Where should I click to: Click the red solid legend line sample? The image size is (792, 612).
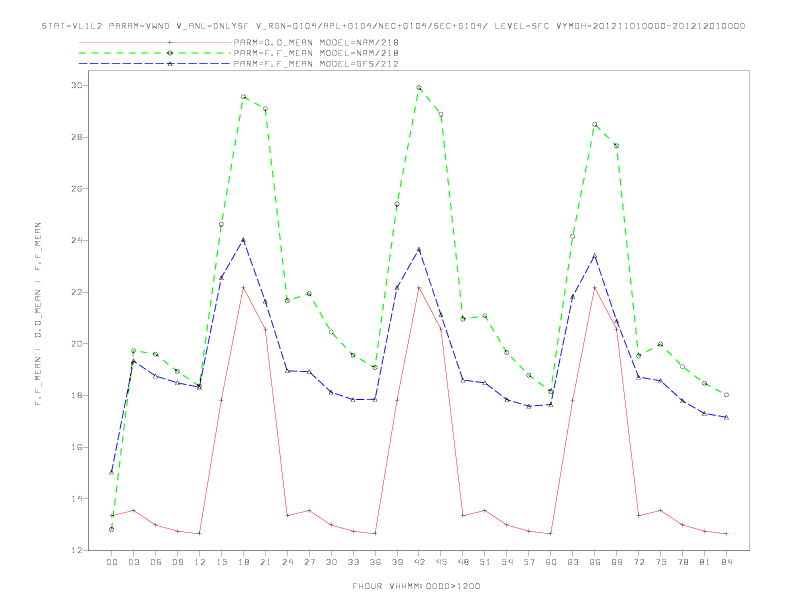(x=155, y=42)
